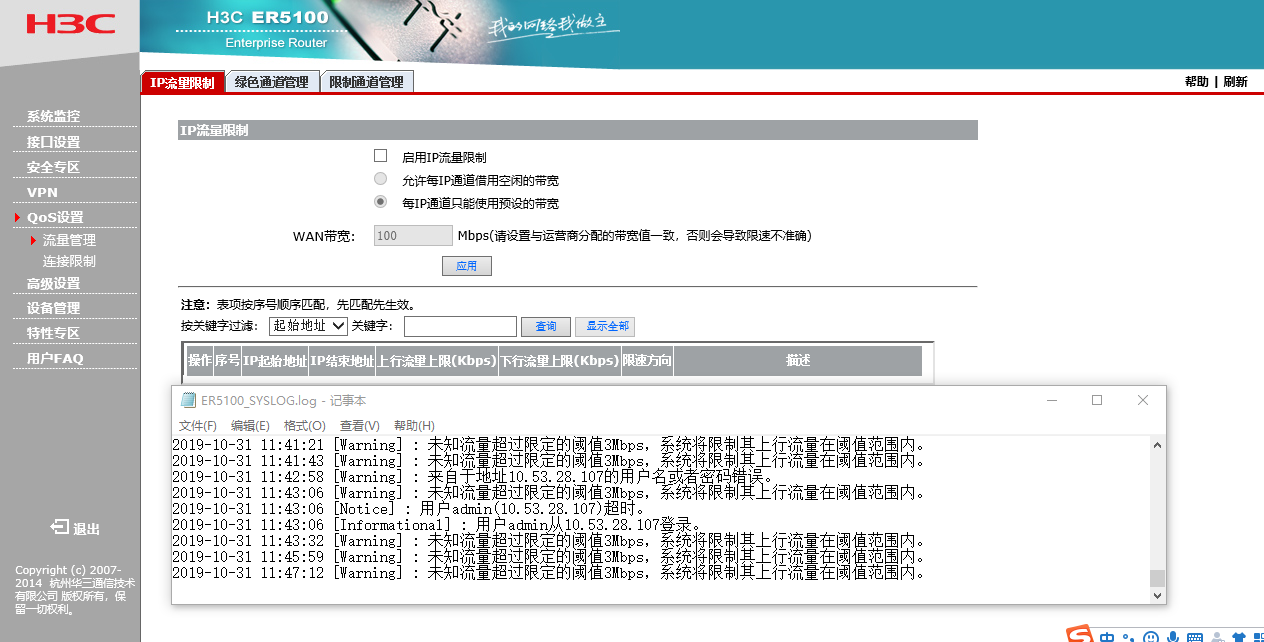Open the 起始地址 filter dropdown
This screenshot has height=642, width=1264.
pos(308,326)
